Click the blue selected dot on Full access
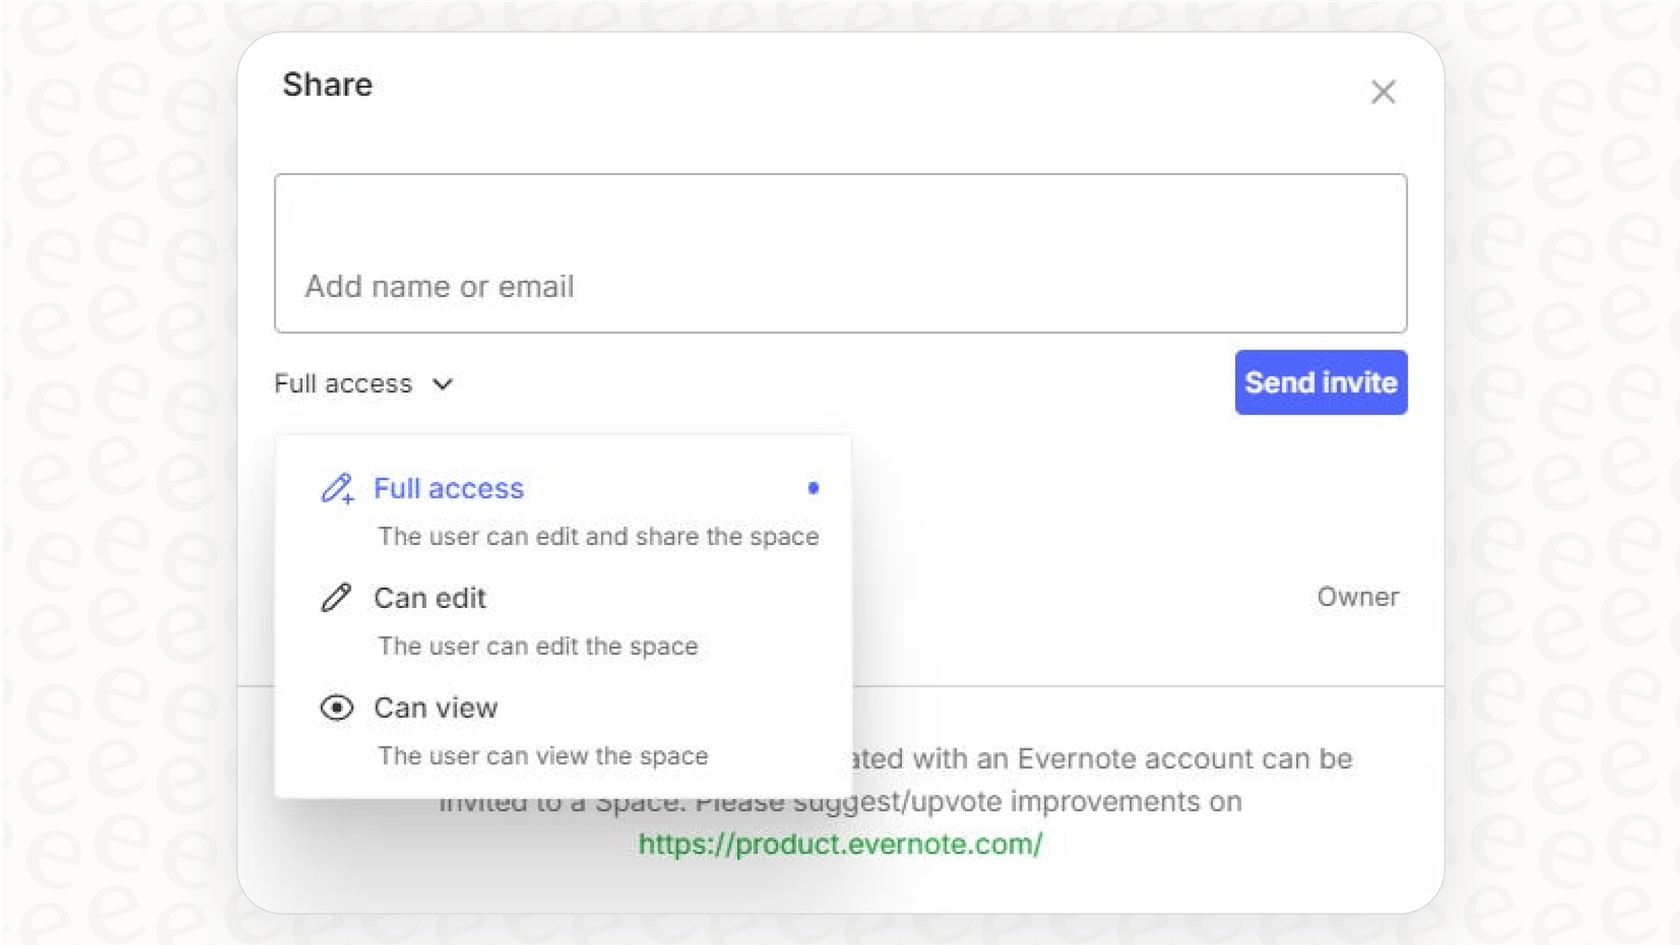Image resolution: width=1680 pixels, height=945 pixels. tap(813, 488)
